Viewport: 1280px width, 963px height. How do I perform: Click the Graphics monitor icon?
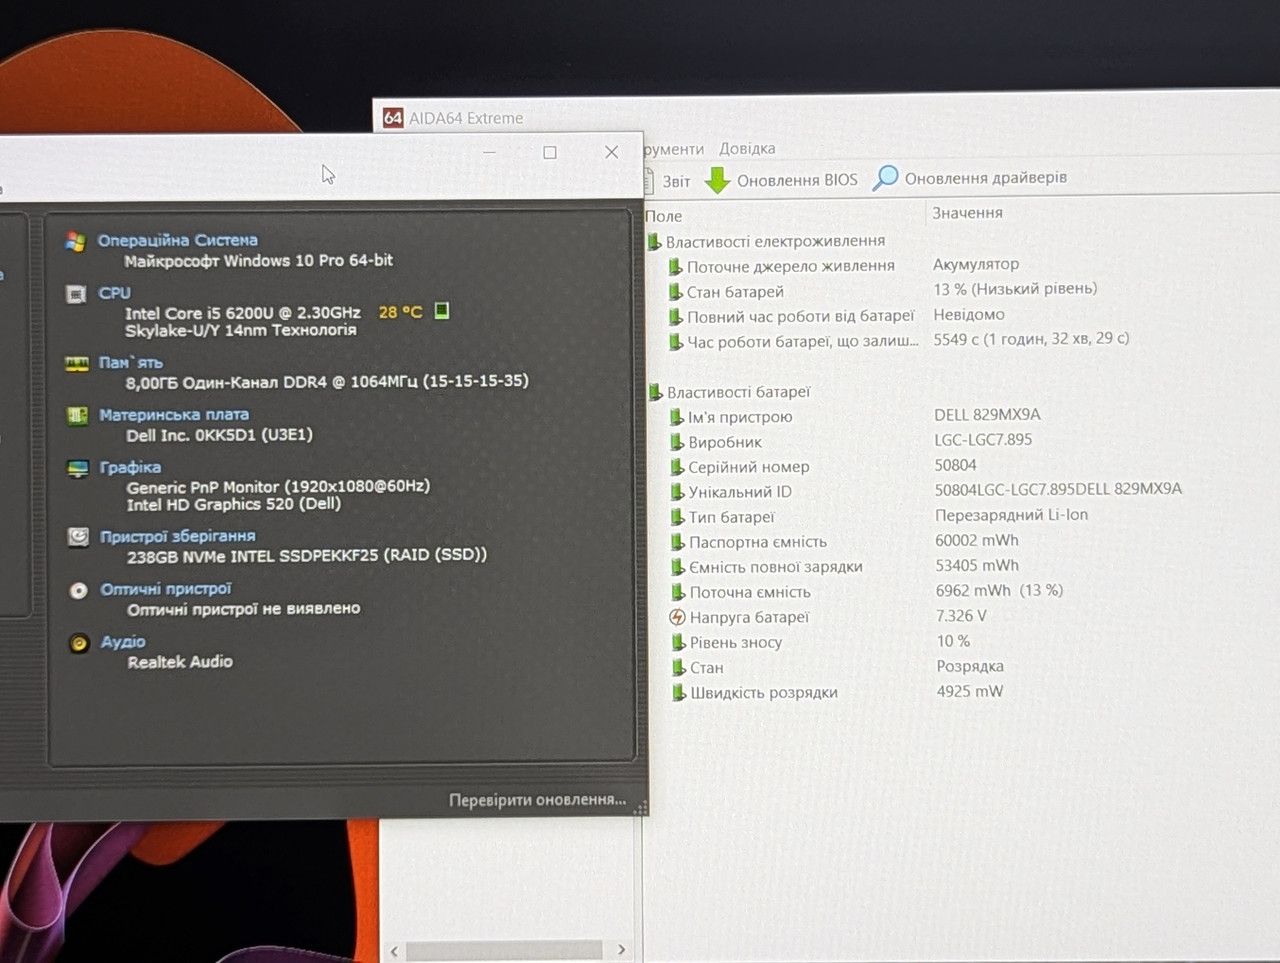coord(78,468)
